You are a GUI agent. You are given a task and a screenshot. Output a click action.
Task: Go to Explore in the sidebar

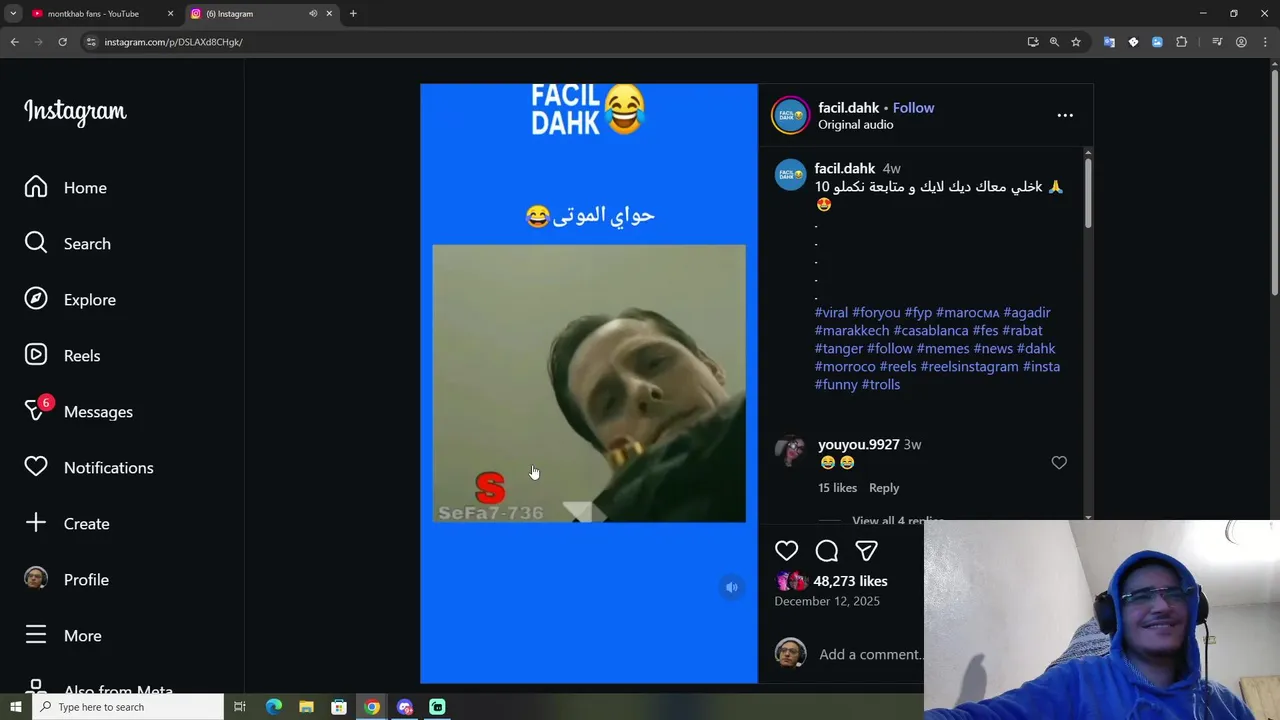coord(70,300)
